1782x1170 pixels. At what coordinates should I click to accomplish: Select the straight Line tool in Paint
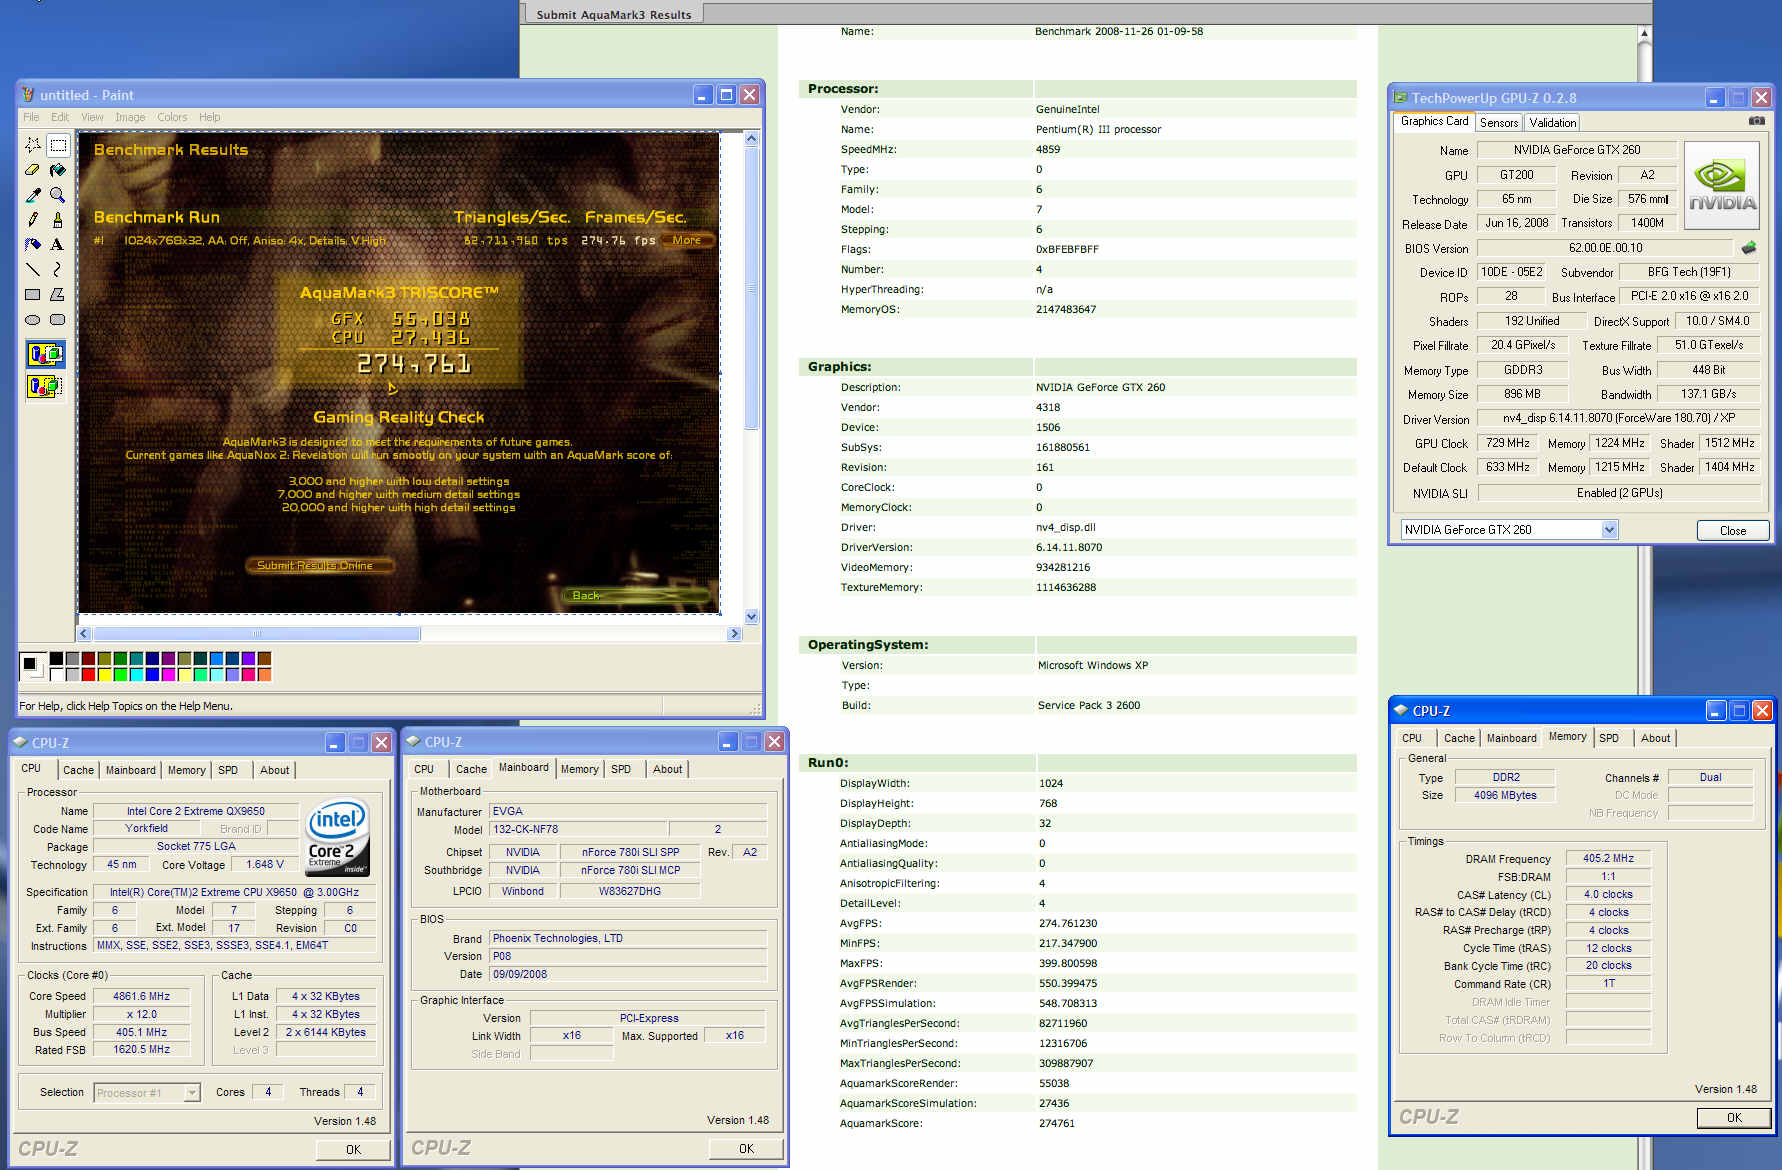coord(33,269)
